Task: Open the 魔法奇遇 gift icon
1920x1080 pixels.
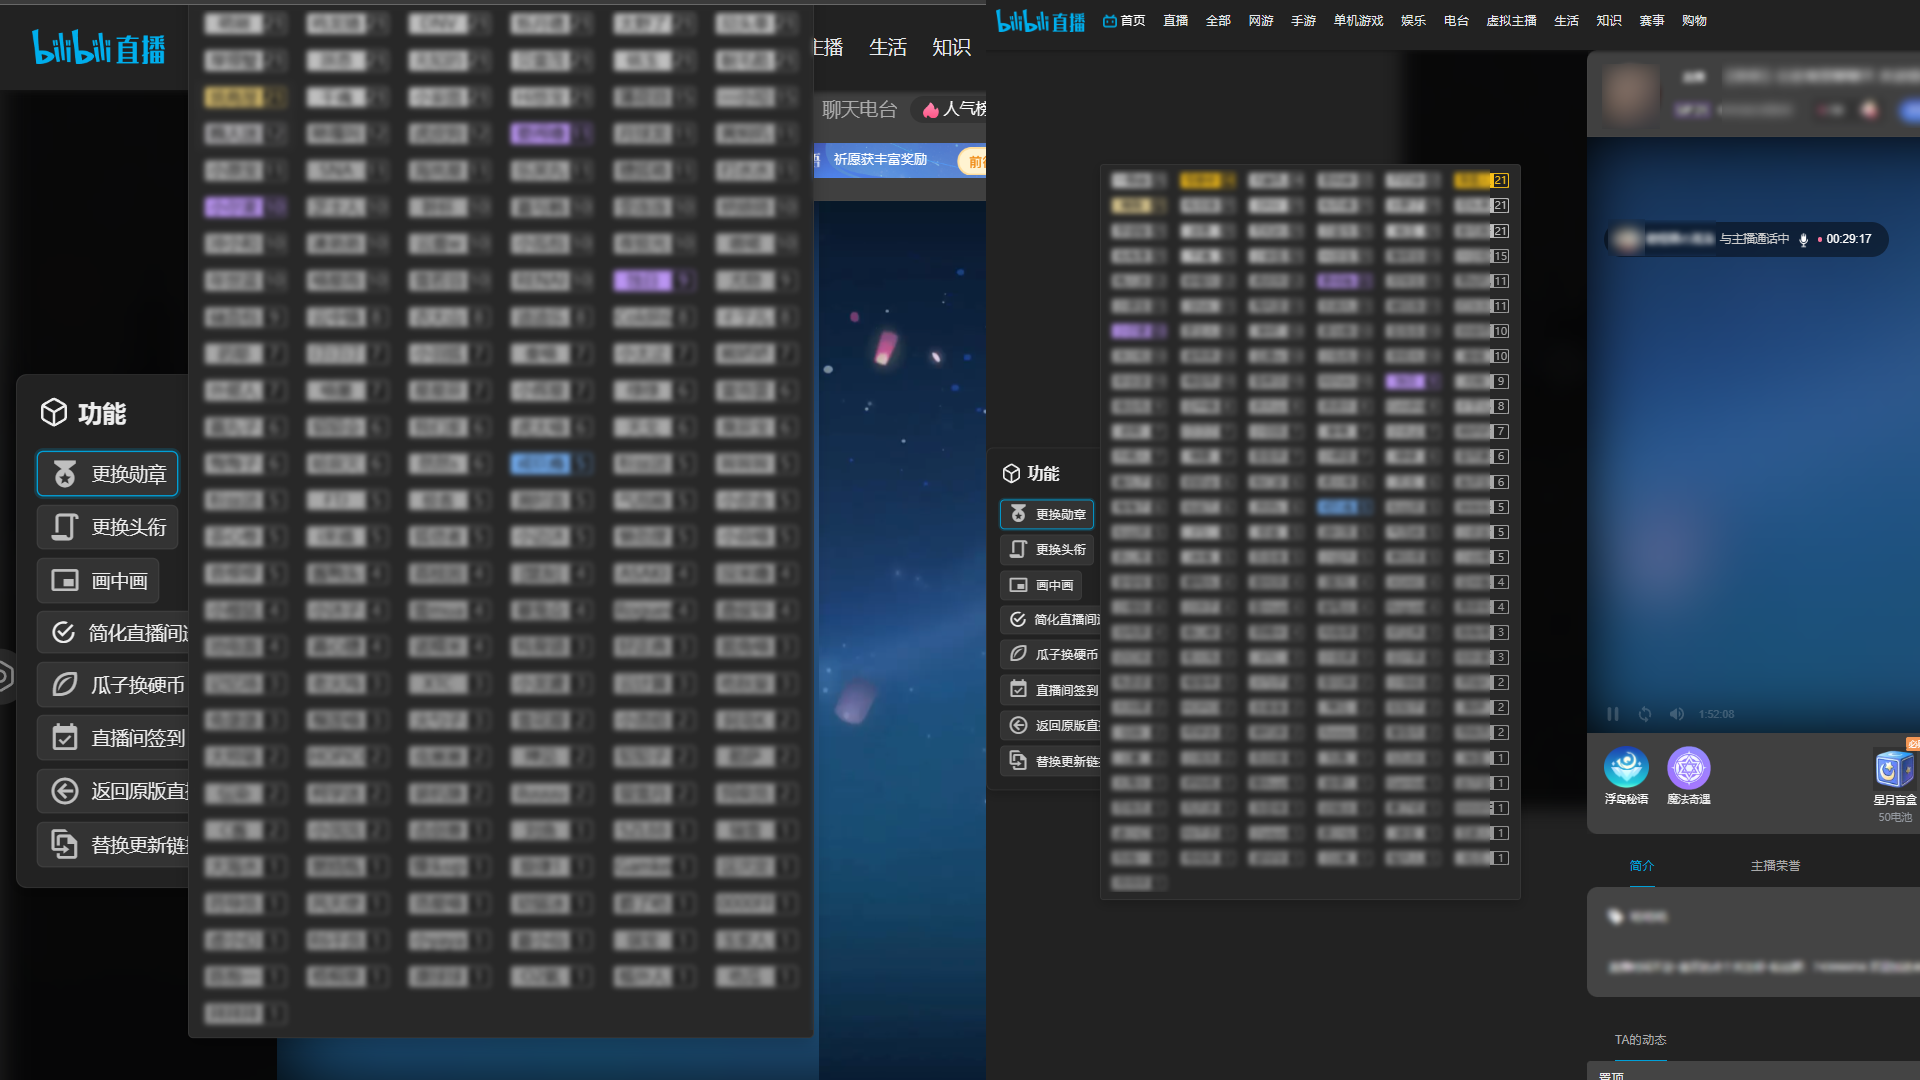Action: 1690,767
